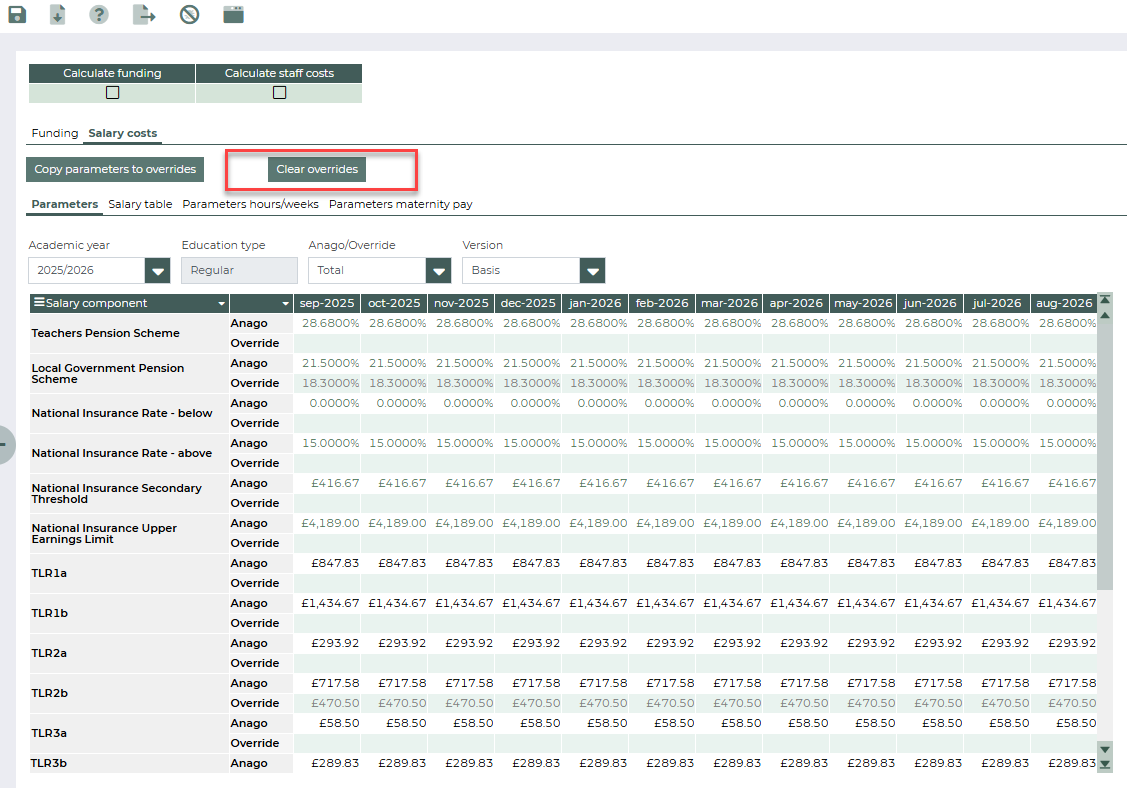Click the export document arrow icon

[x=145, y=15]
